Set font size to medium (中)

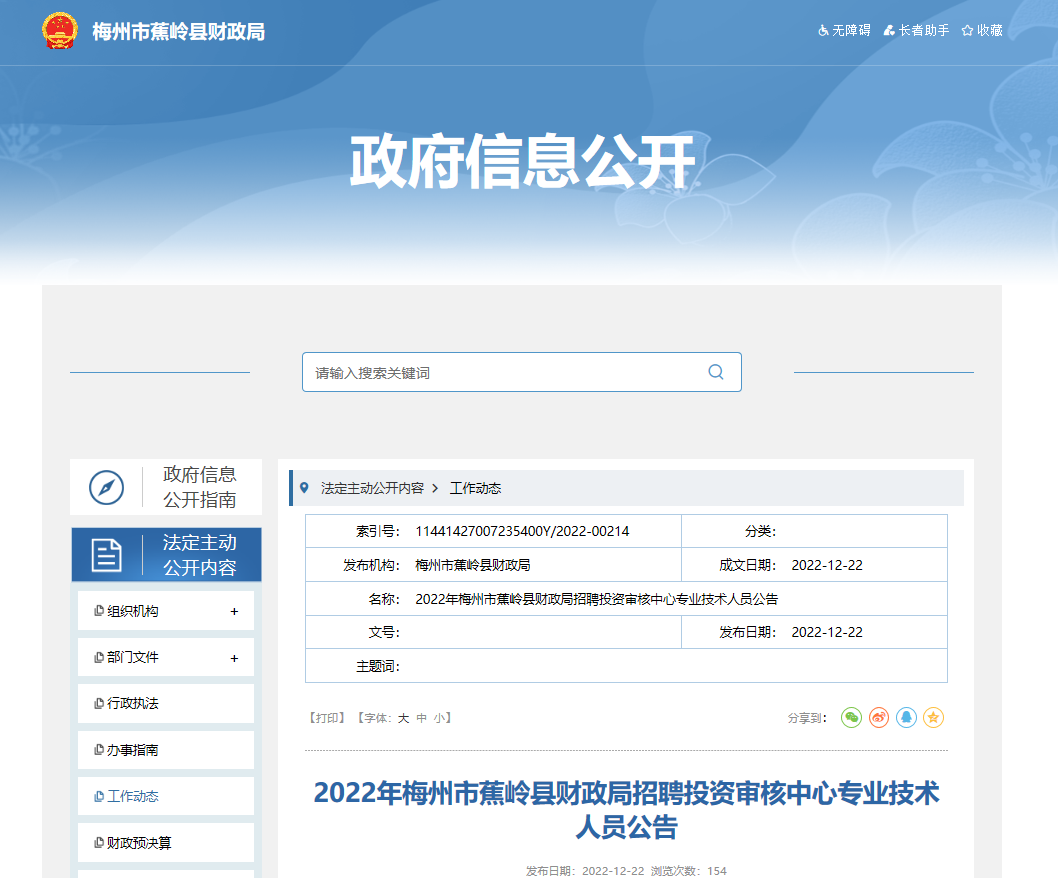[x=421, y=718]
